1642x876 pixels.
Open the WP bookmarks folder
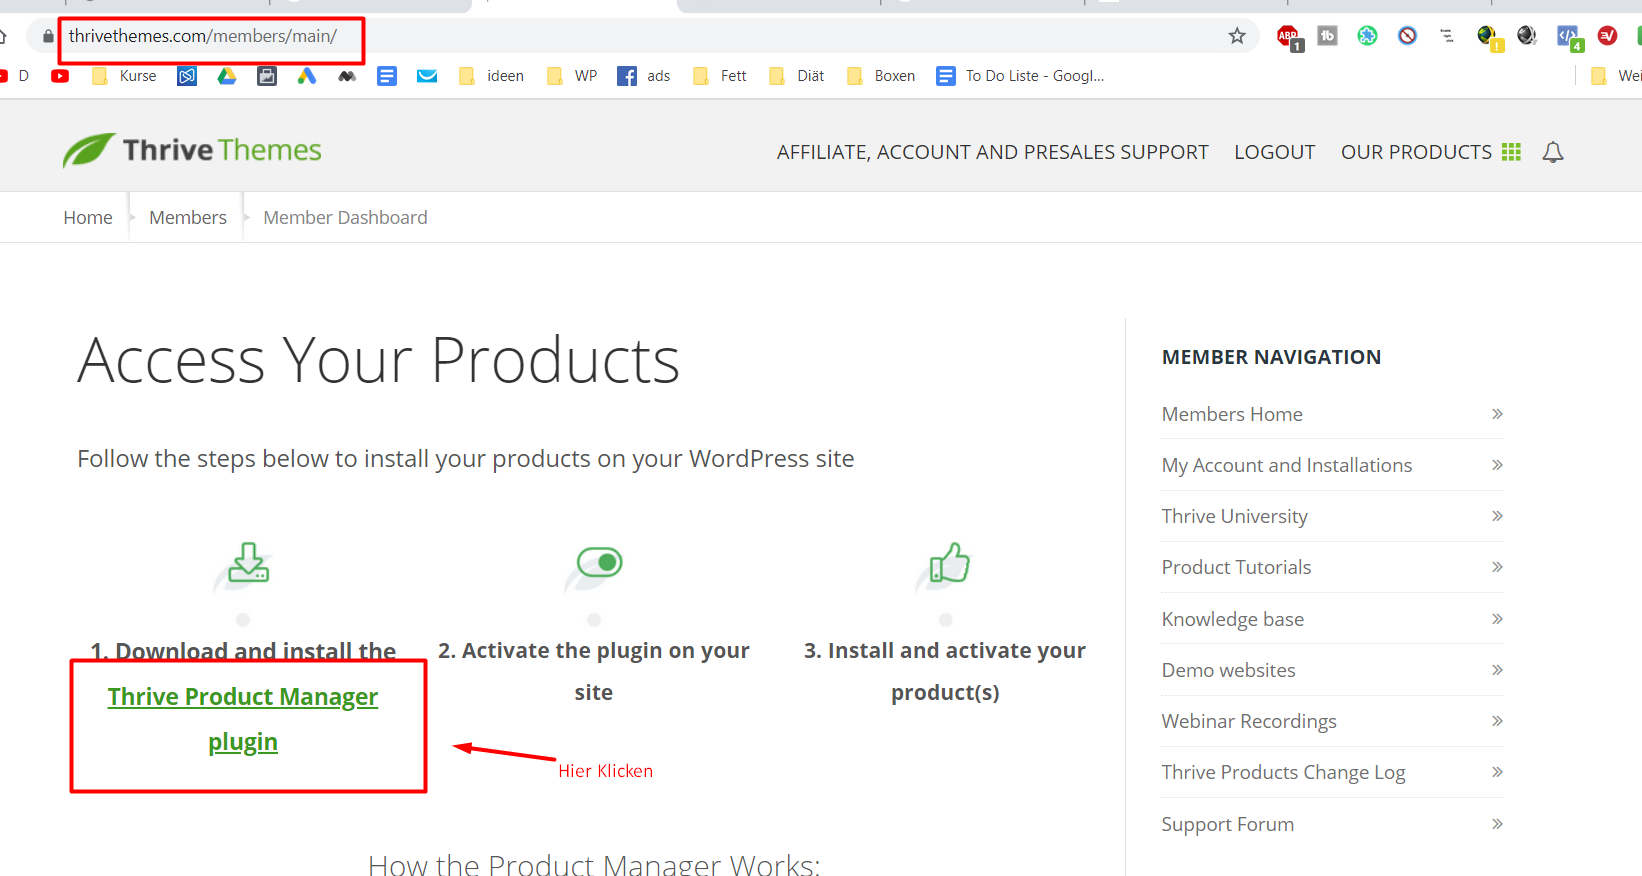click(x=572, y=76)
